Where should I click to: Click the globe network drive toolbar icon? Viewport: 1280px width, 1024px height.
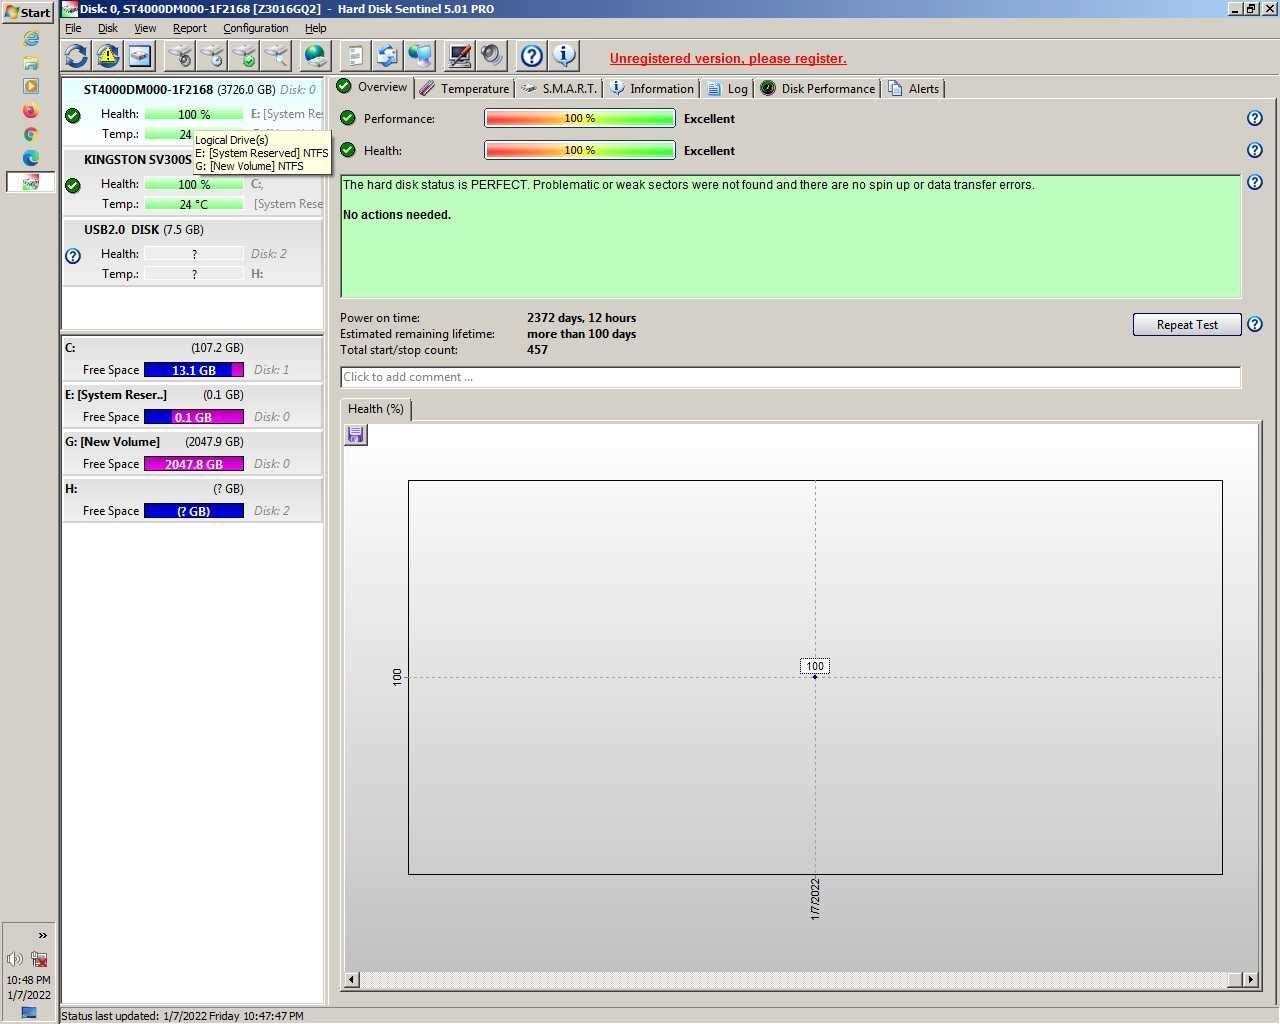(x=316, y=56)
